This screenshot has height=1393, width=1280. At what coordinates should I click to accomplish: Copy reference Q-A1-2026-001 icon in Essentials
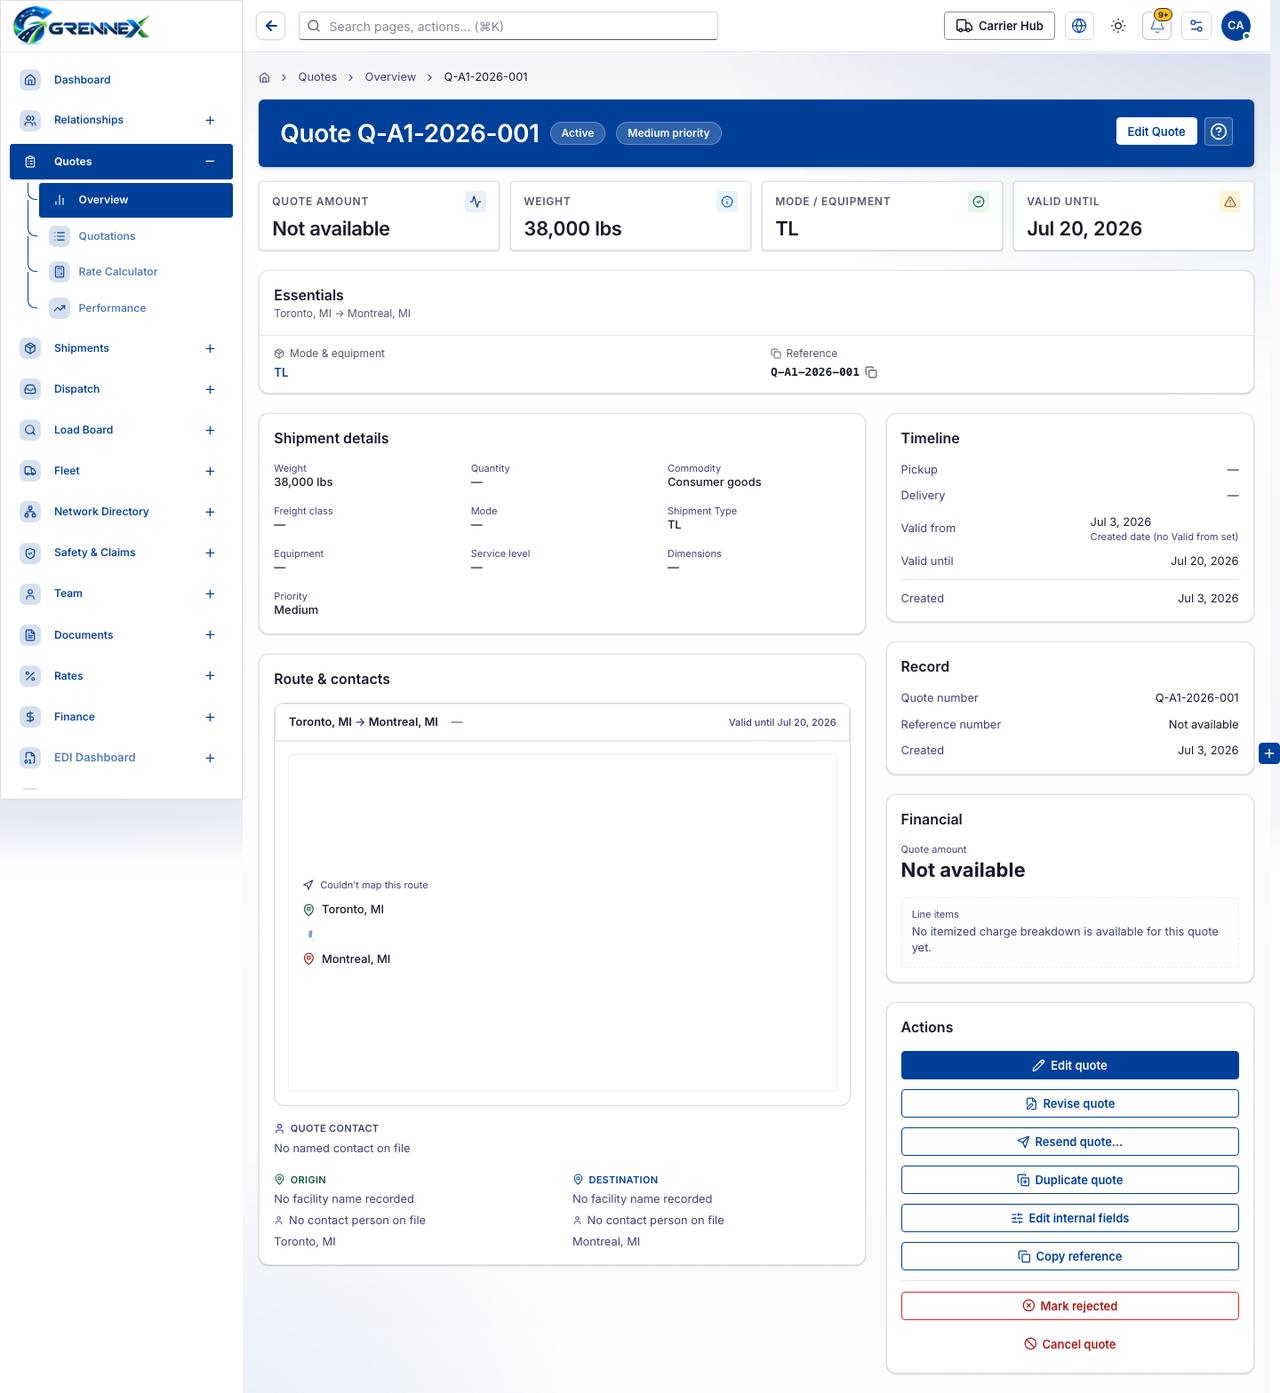click(x=871, y=372)
